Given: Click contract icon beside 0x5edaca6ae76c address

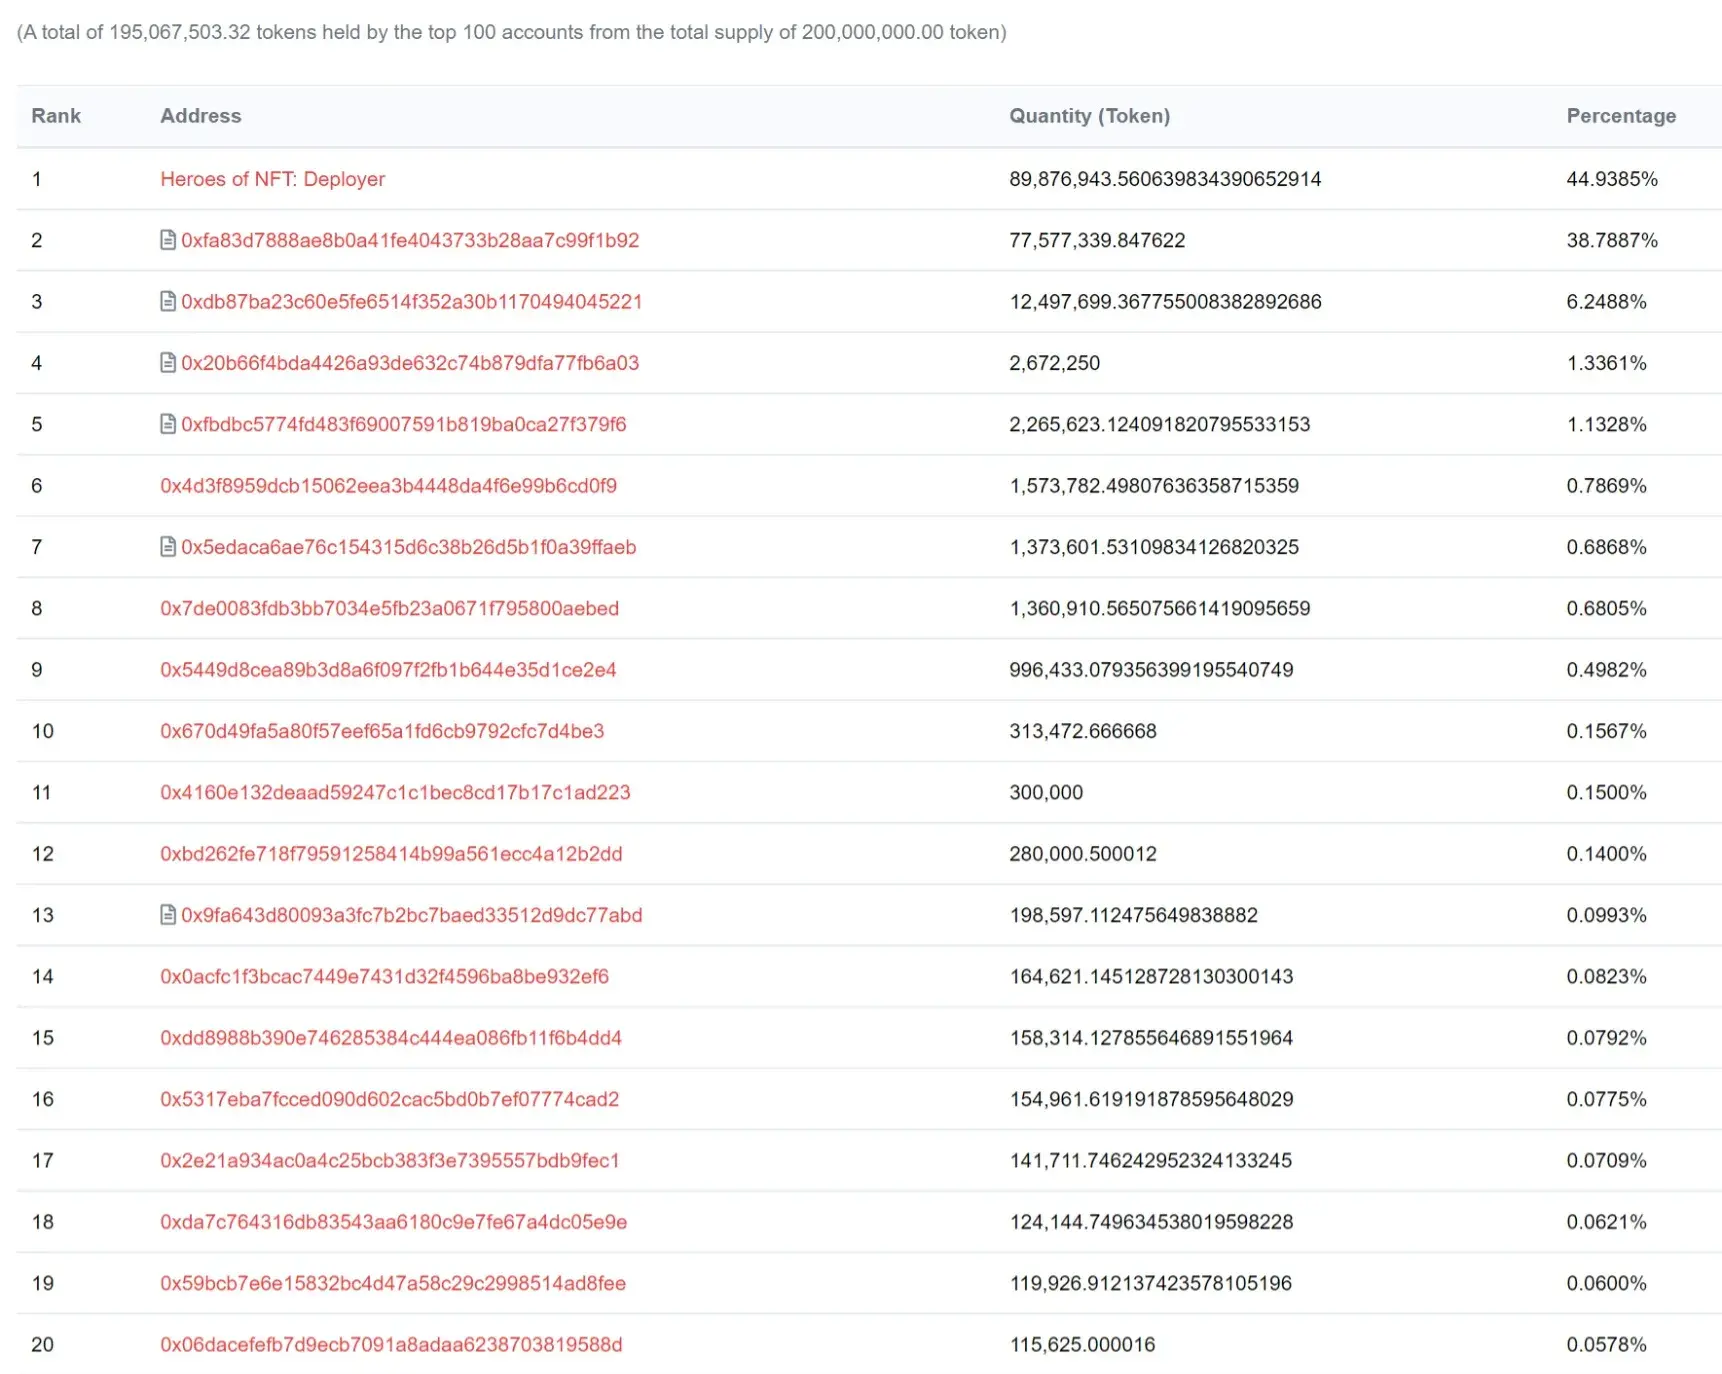Looking at the screenshot, I should (168, 547).
